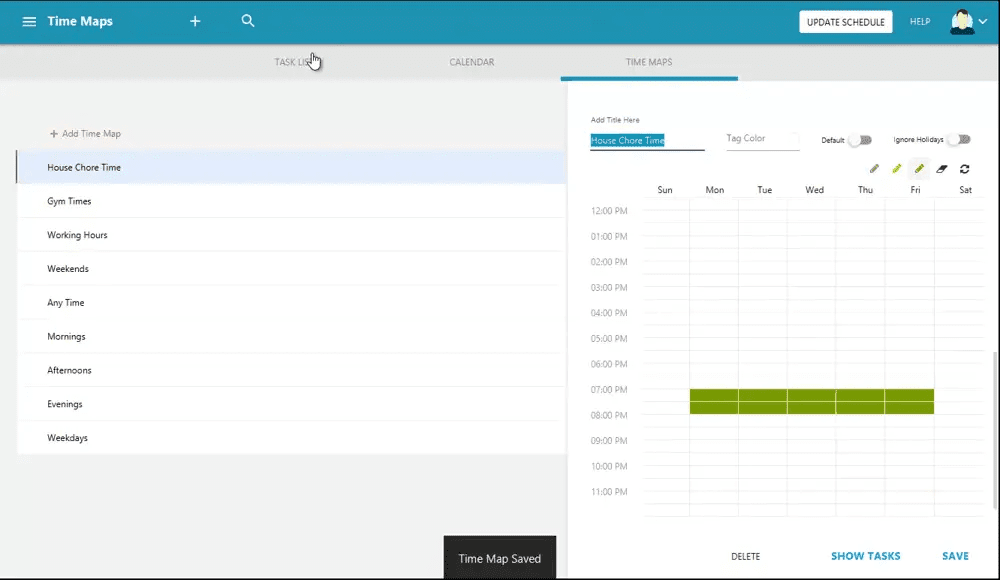Click the plus icon in the top bar
1000x580 pixels.
pyautogui.click(x=195, y=21)
